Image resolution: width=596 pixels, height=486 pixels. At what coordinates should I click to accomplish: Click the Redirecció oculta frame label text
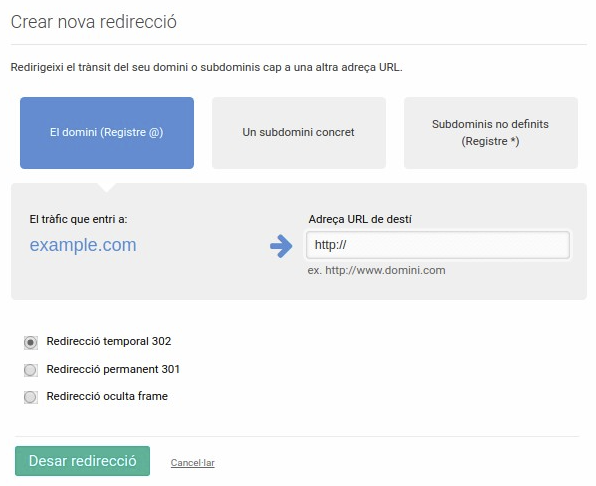[107, 396]
